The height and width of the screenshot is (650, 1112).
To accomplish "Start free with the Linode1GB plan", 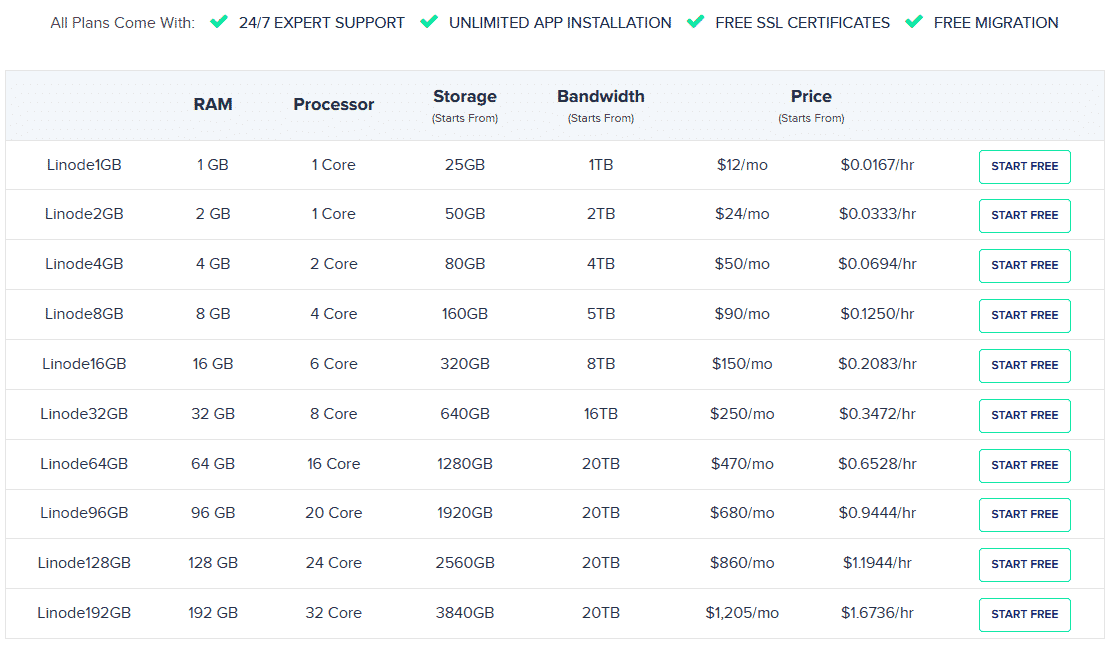I will (1025, 167).
